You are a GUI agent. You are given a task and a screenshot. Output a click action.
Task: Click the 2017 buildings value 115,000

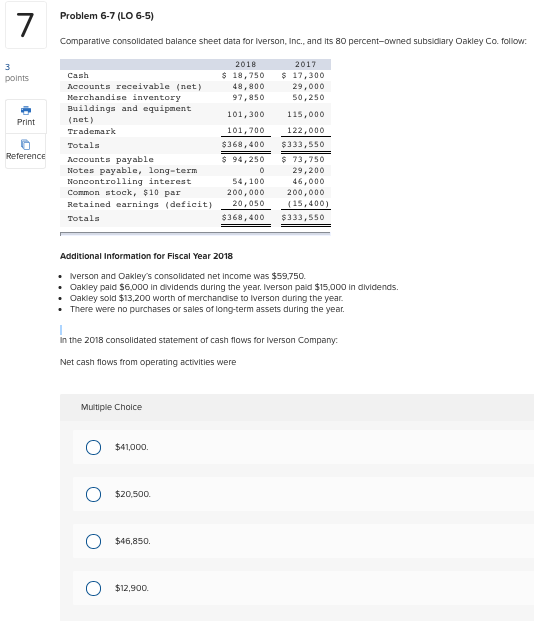305,114
